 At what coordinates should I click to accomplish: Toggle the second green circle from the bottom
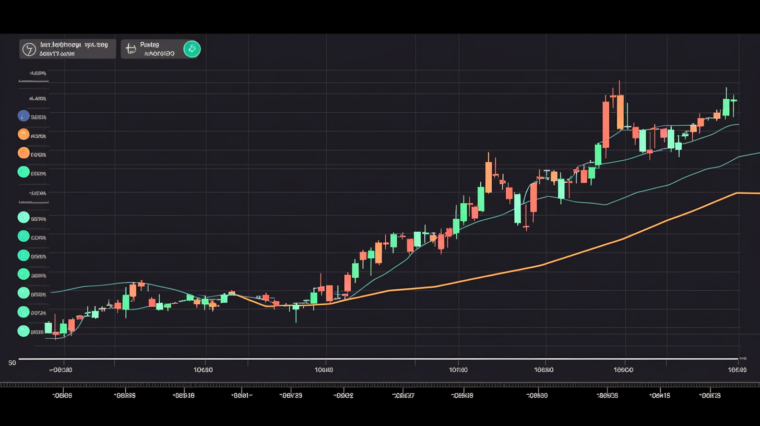pyautogui.click(x=24, y=311)
